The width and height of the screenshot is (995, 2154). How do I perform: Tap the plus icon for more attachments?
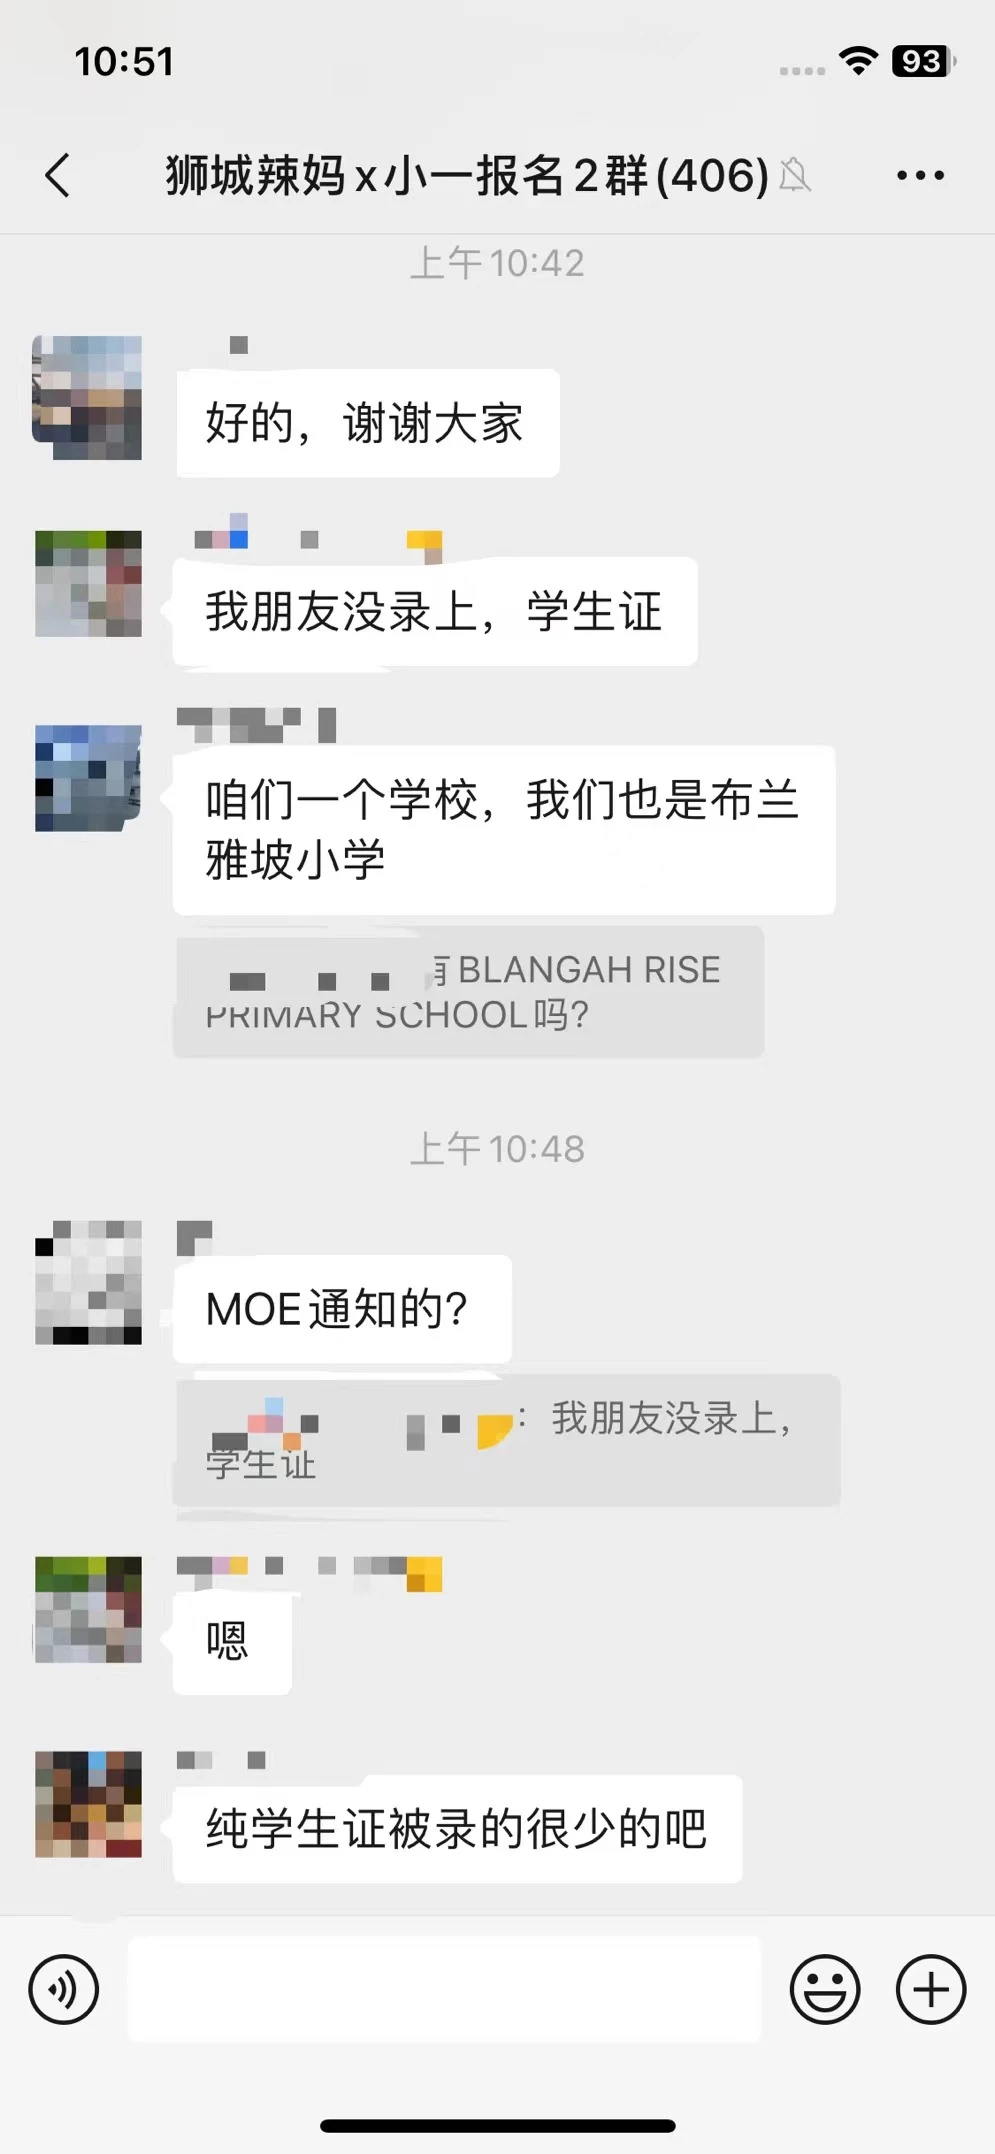coord(930,1990)
